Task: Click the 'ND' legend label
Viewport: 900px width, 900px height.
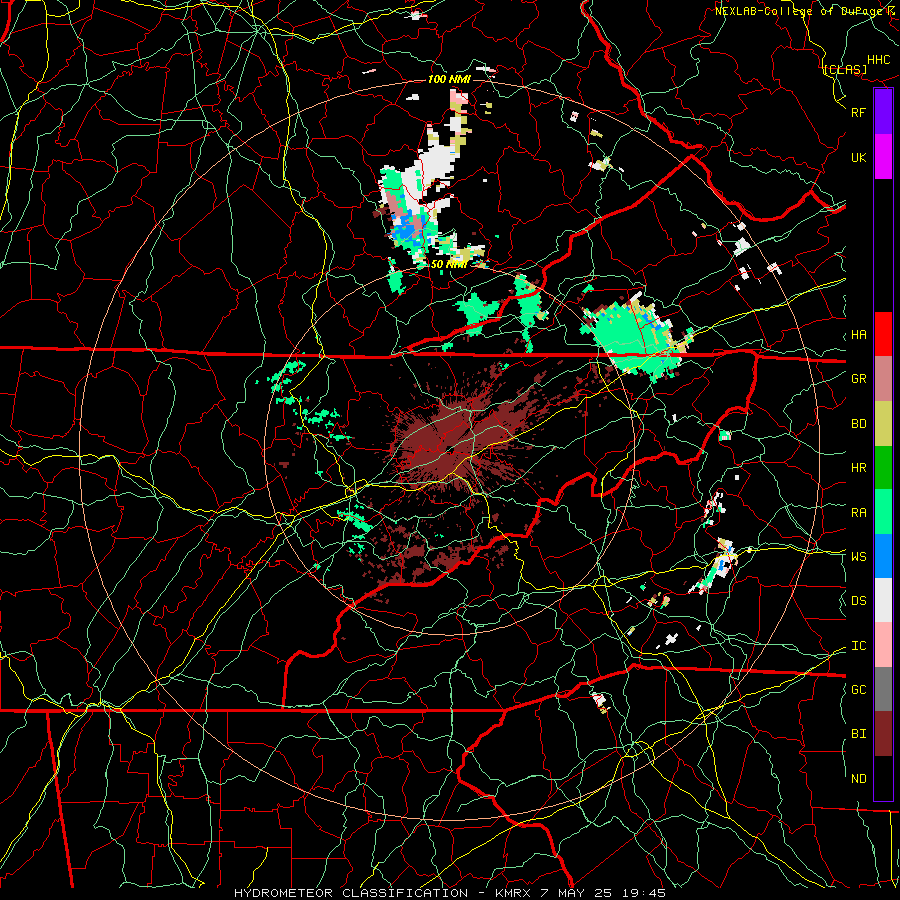Action: click(858, 779)
